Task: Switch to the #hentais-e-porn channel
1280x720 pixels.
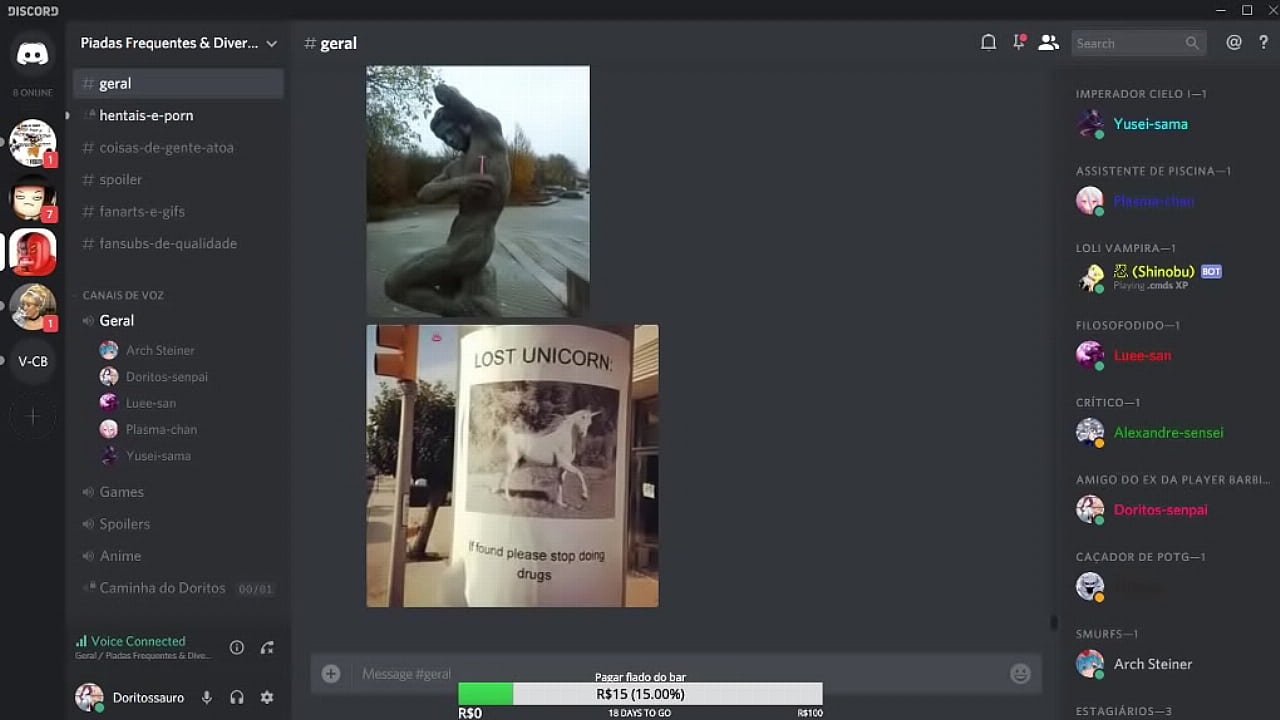Action: 147,115
